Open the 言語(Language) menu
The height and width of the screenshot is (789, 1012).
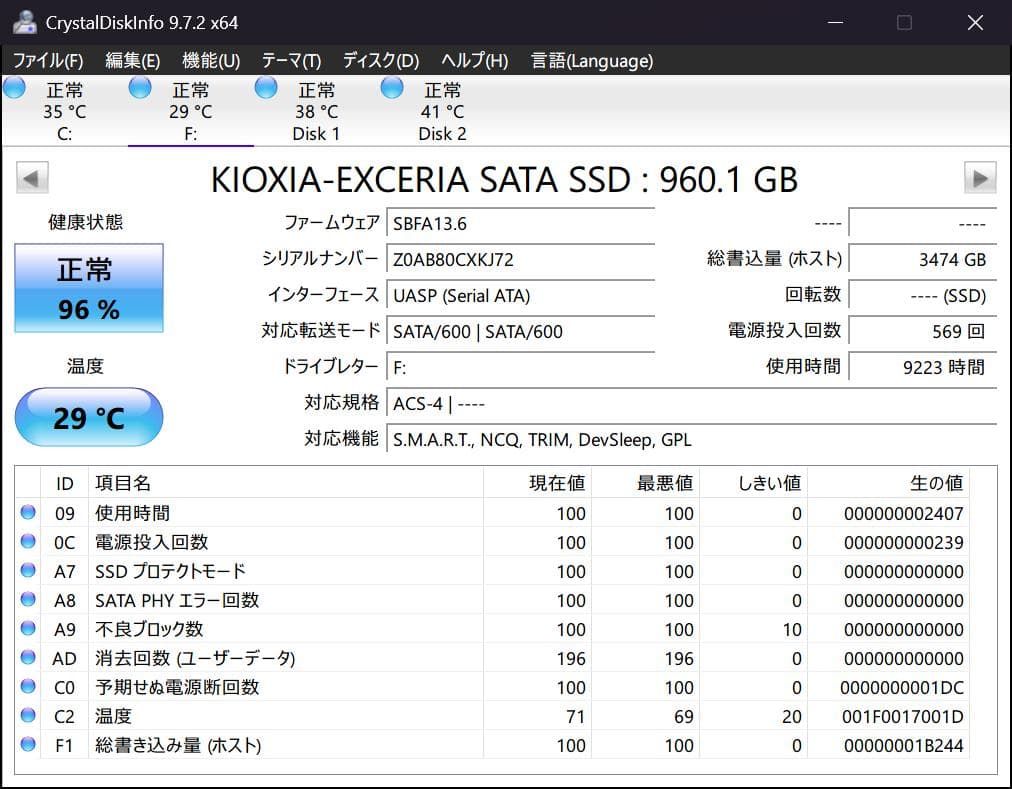tap(592, 60)
